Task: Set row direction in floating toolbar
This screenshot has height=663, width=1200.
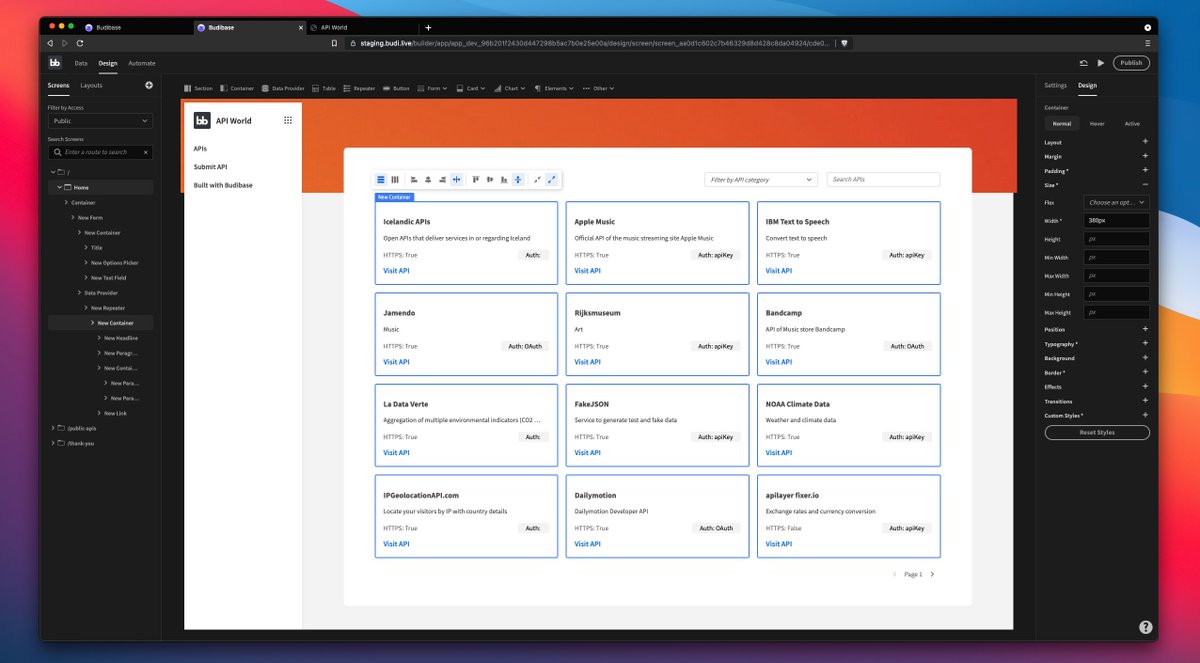Action: [x=395, y=180]
